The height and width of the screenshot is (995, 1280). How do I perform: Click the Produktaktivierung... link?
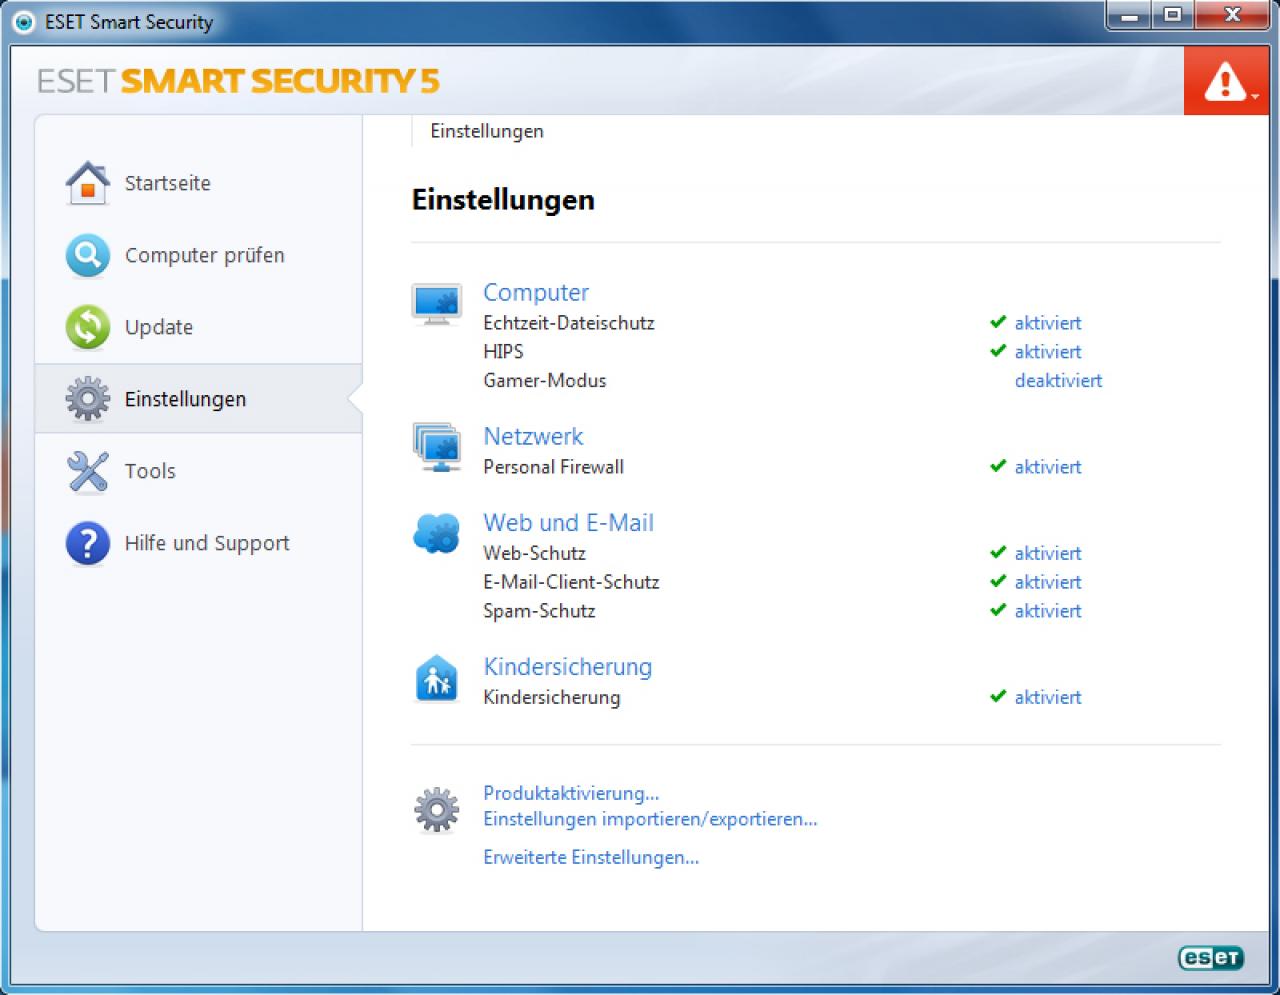[571, 793]
